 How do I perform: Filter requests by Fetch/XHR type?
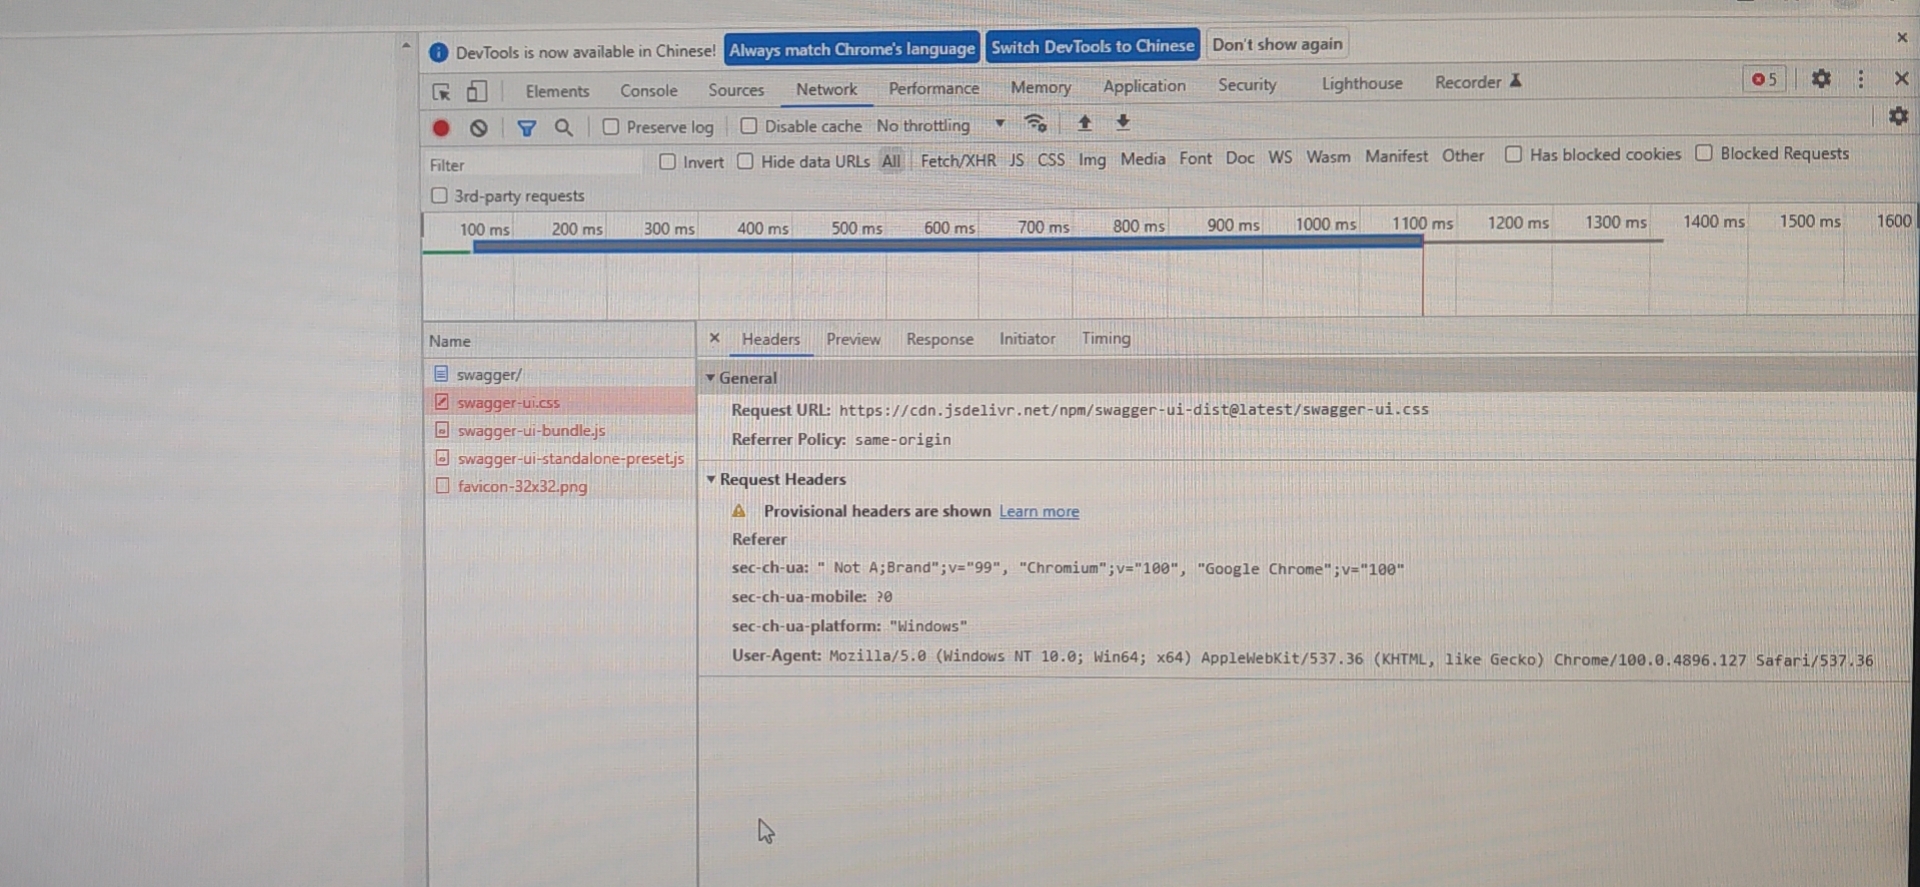coord(958,160)
